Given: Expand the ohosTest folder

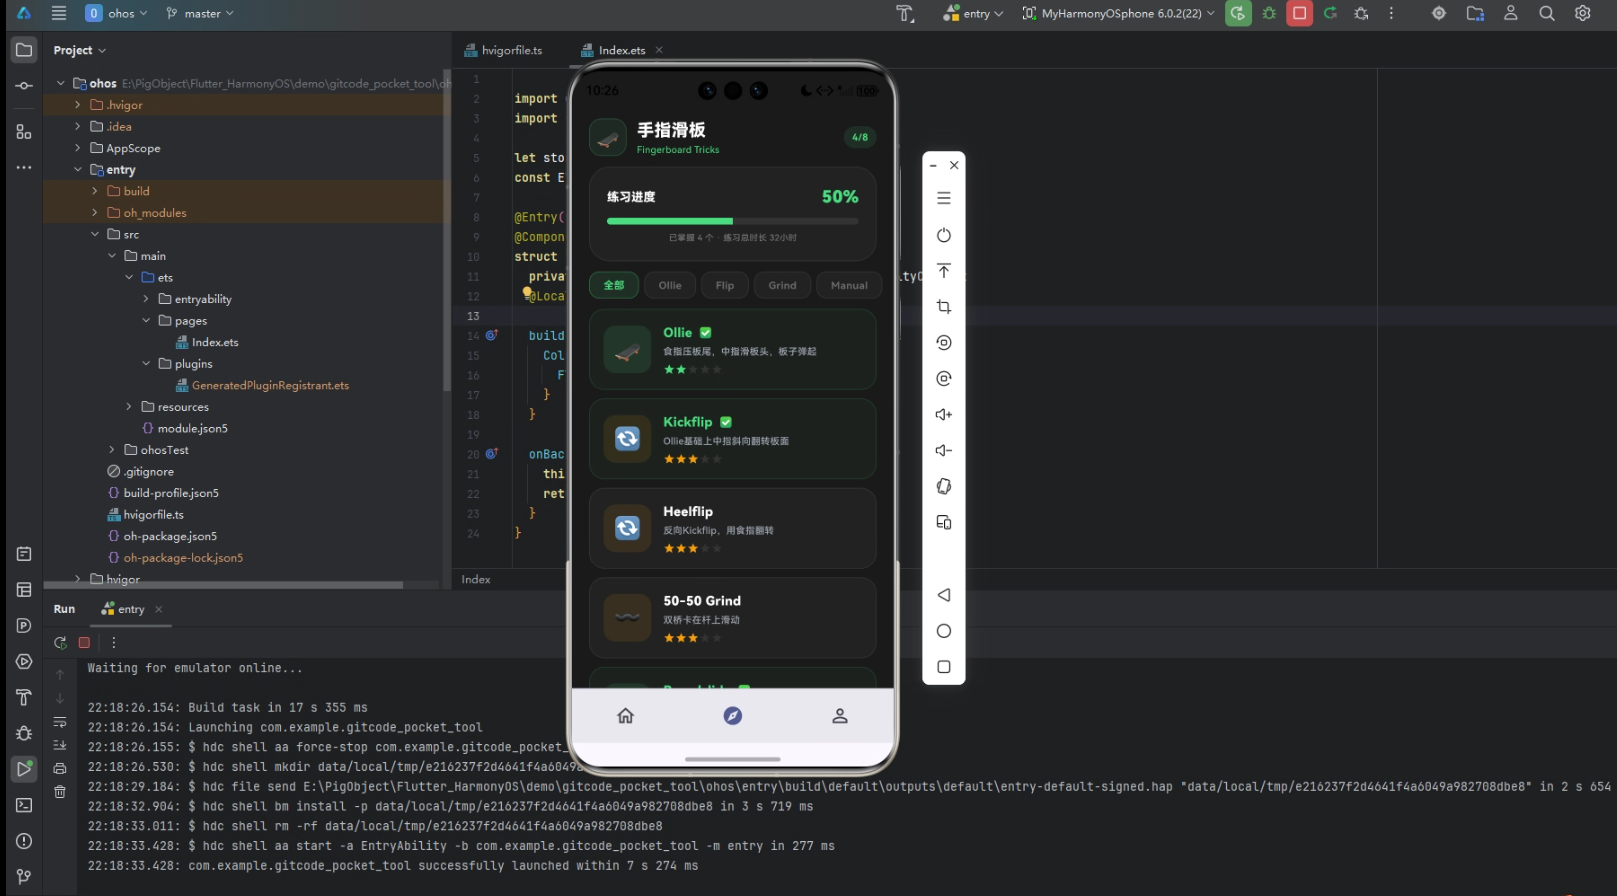Looking at the screenshot, I should click(112, 450).
